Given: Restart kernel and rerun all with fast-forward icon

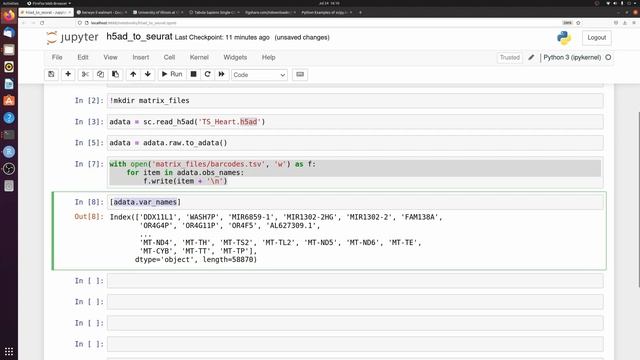Looking at the screenshot, I should [222, 74].
